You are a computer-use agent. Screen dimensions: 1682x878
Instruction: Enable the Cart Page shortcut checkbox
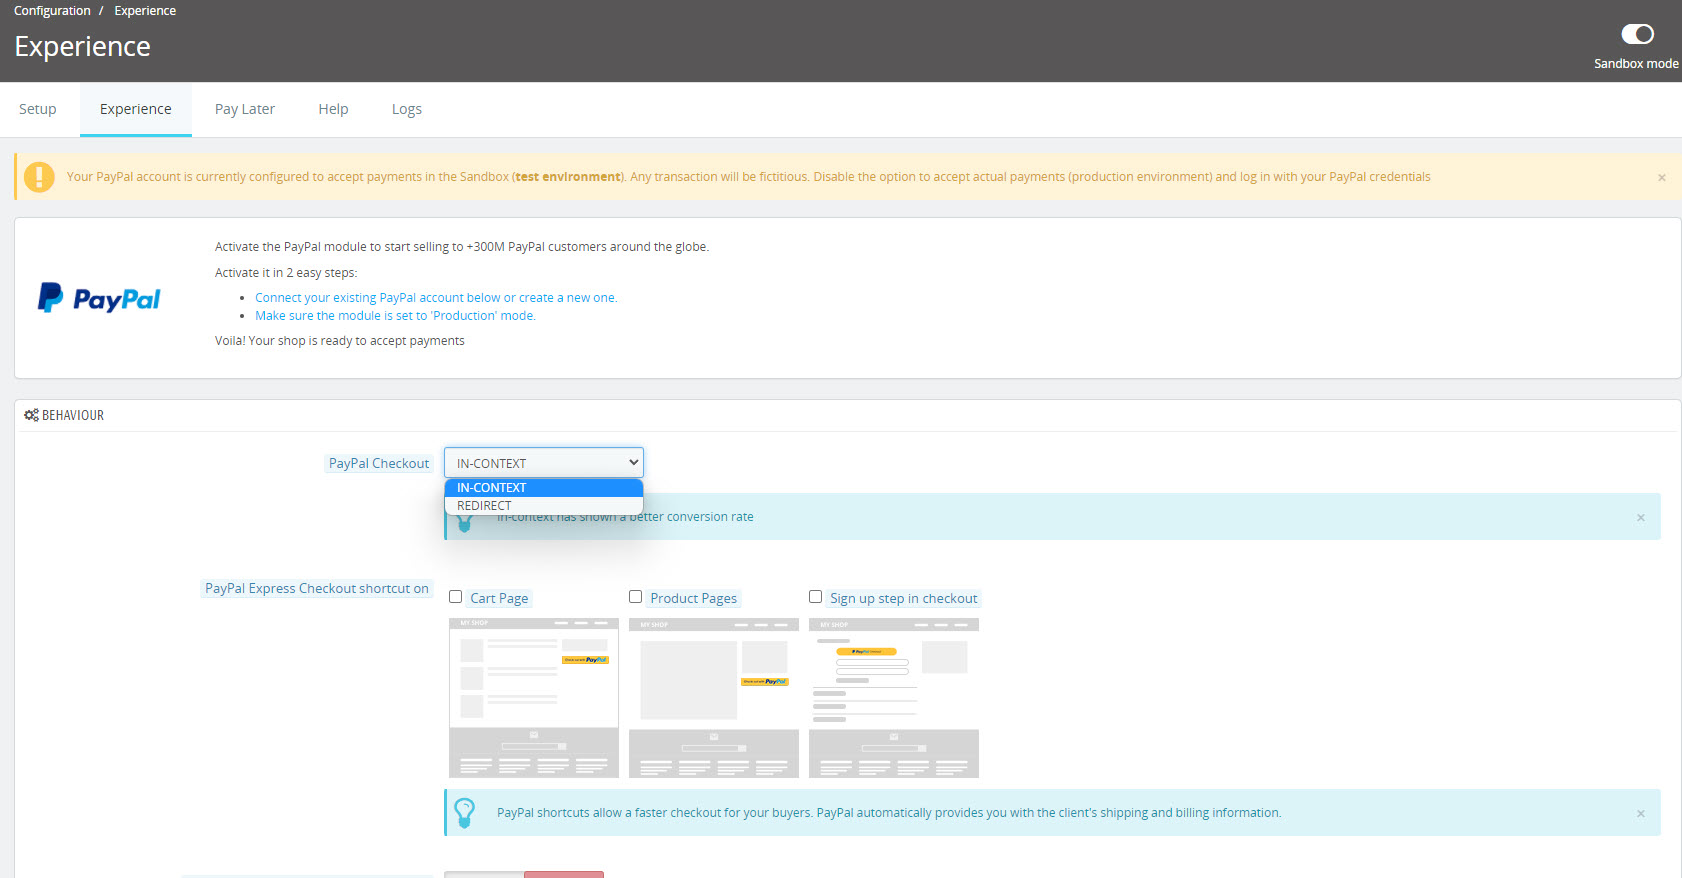coord(456,597)
